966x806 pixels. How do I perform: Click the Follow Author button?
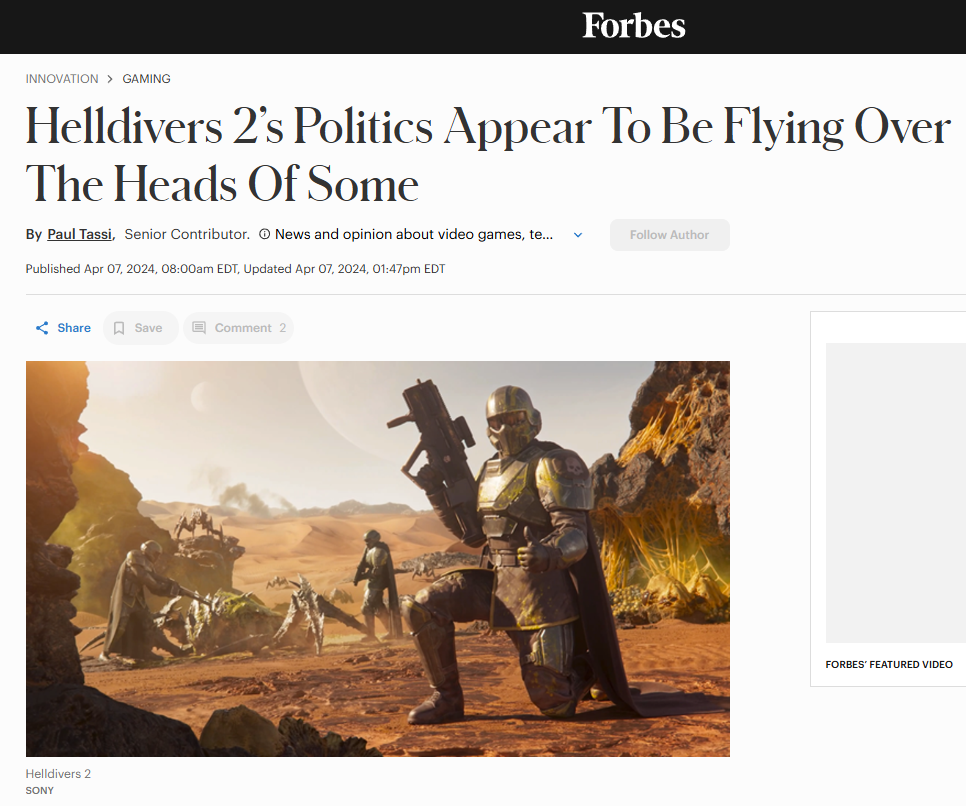pyautogui.click(x=670, y=235)
